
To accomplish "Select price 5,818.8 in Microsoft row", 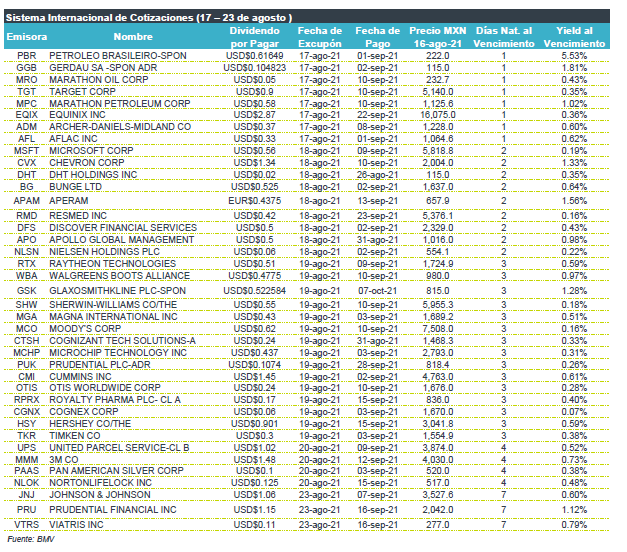I will click(438, 151).
